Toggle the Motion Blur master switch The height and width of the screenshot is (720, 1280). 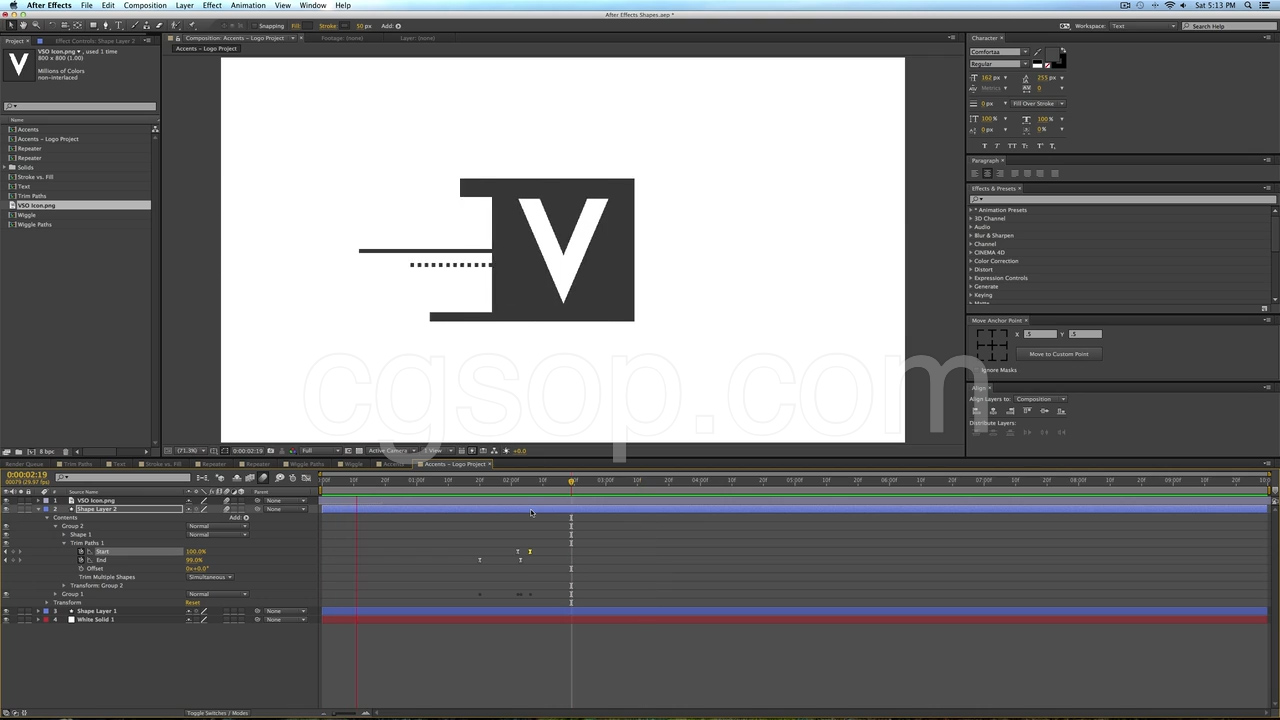pyautogui.click(x=264, y=478)
